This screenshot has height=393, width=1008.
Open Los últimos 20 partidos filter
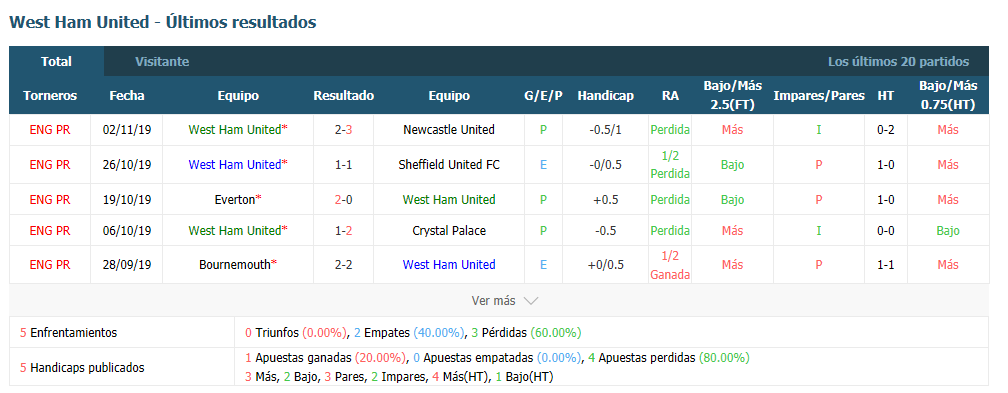pyautogui.click(x=898, y=62)
